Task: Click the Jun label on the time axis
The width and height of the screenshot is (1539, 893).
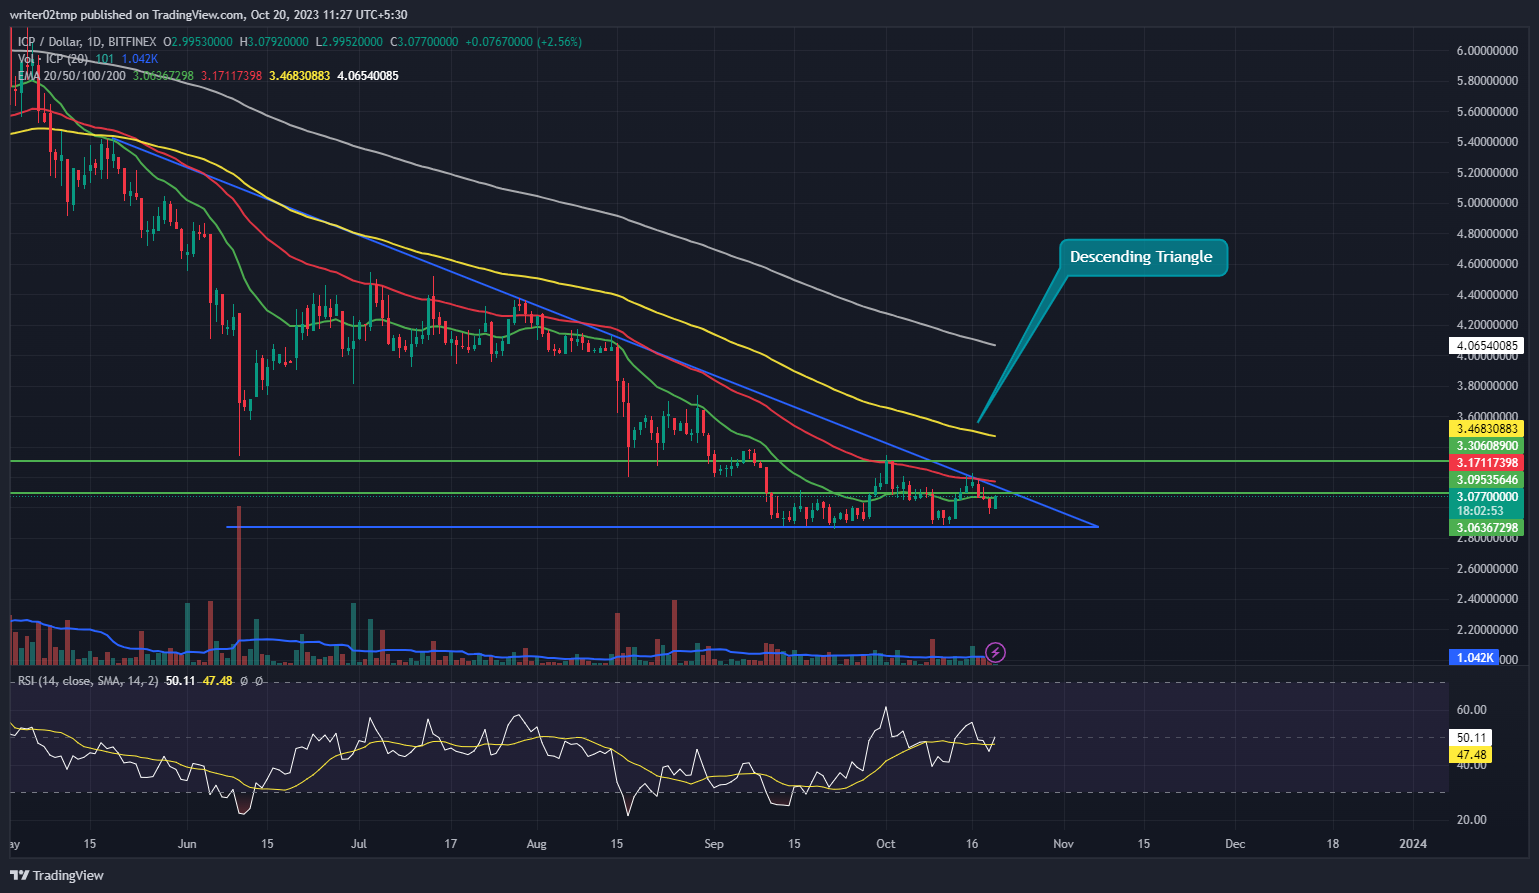Action: tap(187, 844)
